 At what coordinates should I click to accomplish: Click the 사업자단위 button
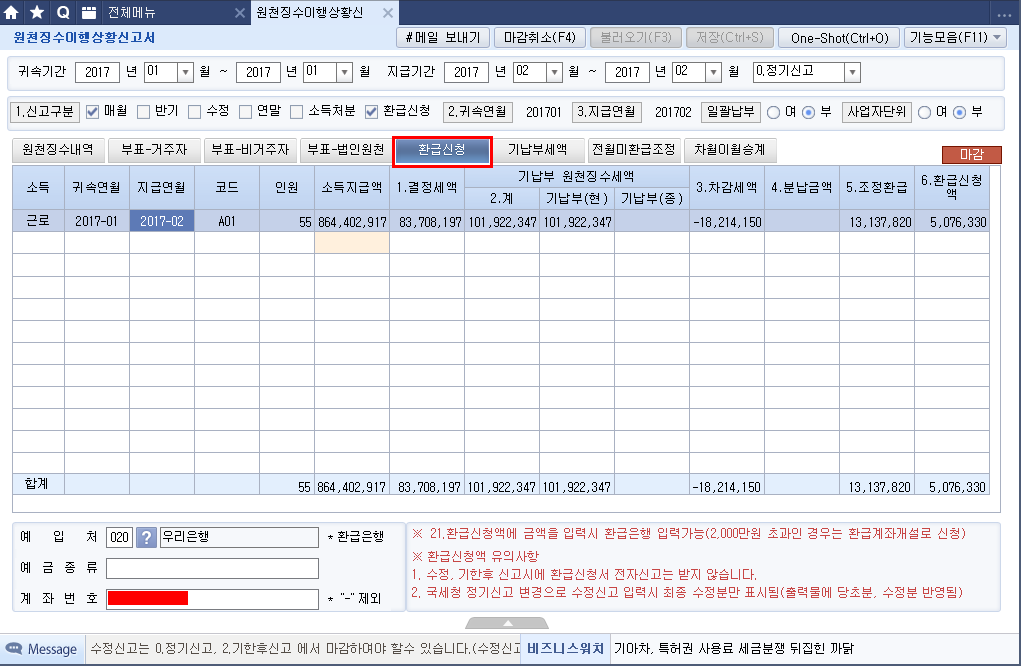tap(876, 112)
